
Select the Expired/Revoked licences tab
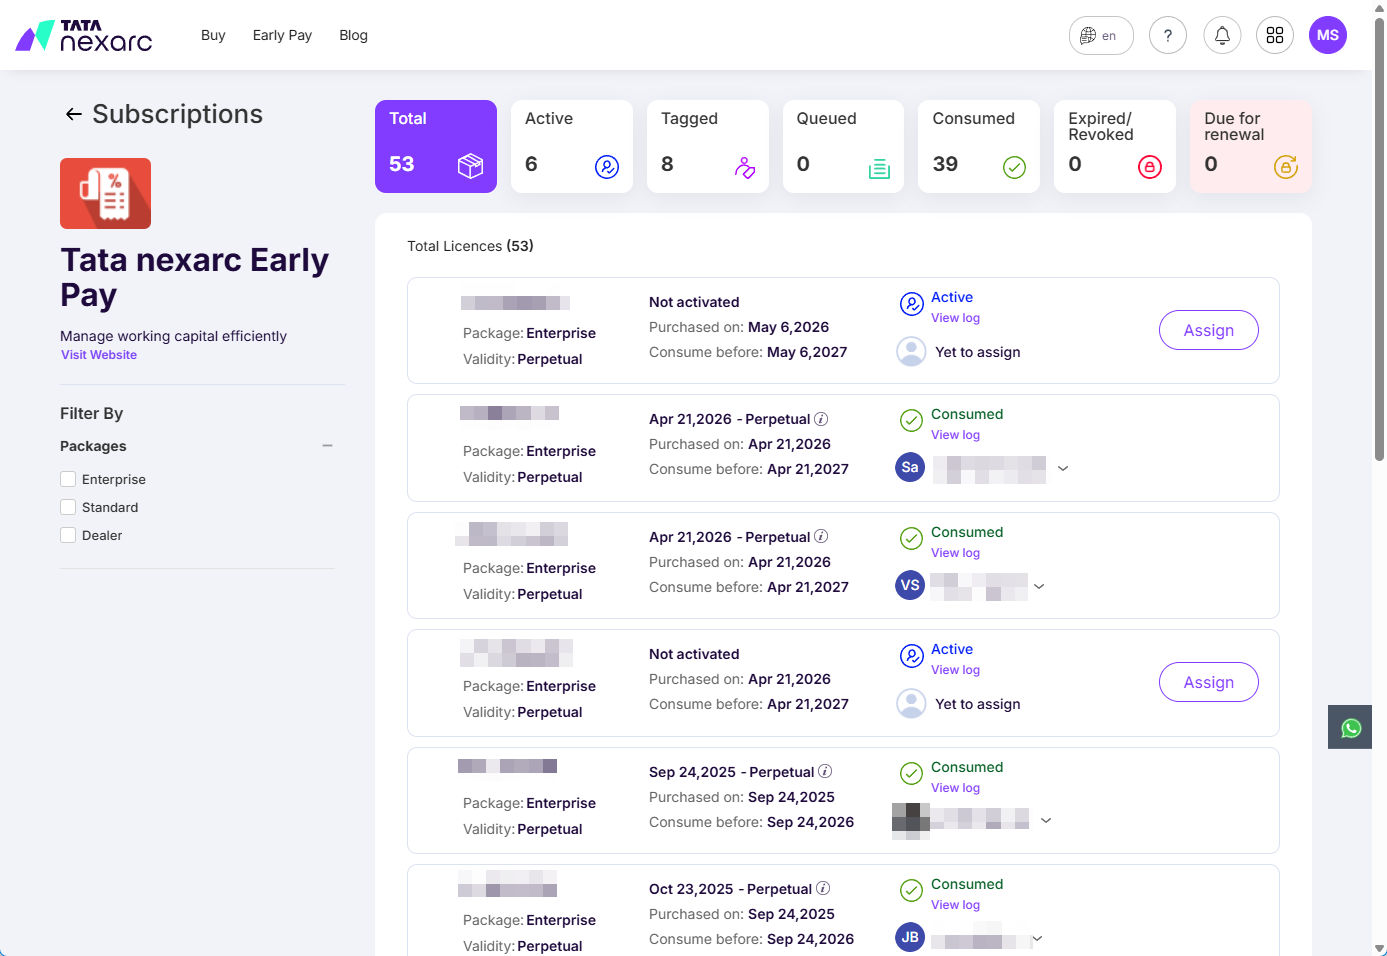click(x=1115, y=146)
